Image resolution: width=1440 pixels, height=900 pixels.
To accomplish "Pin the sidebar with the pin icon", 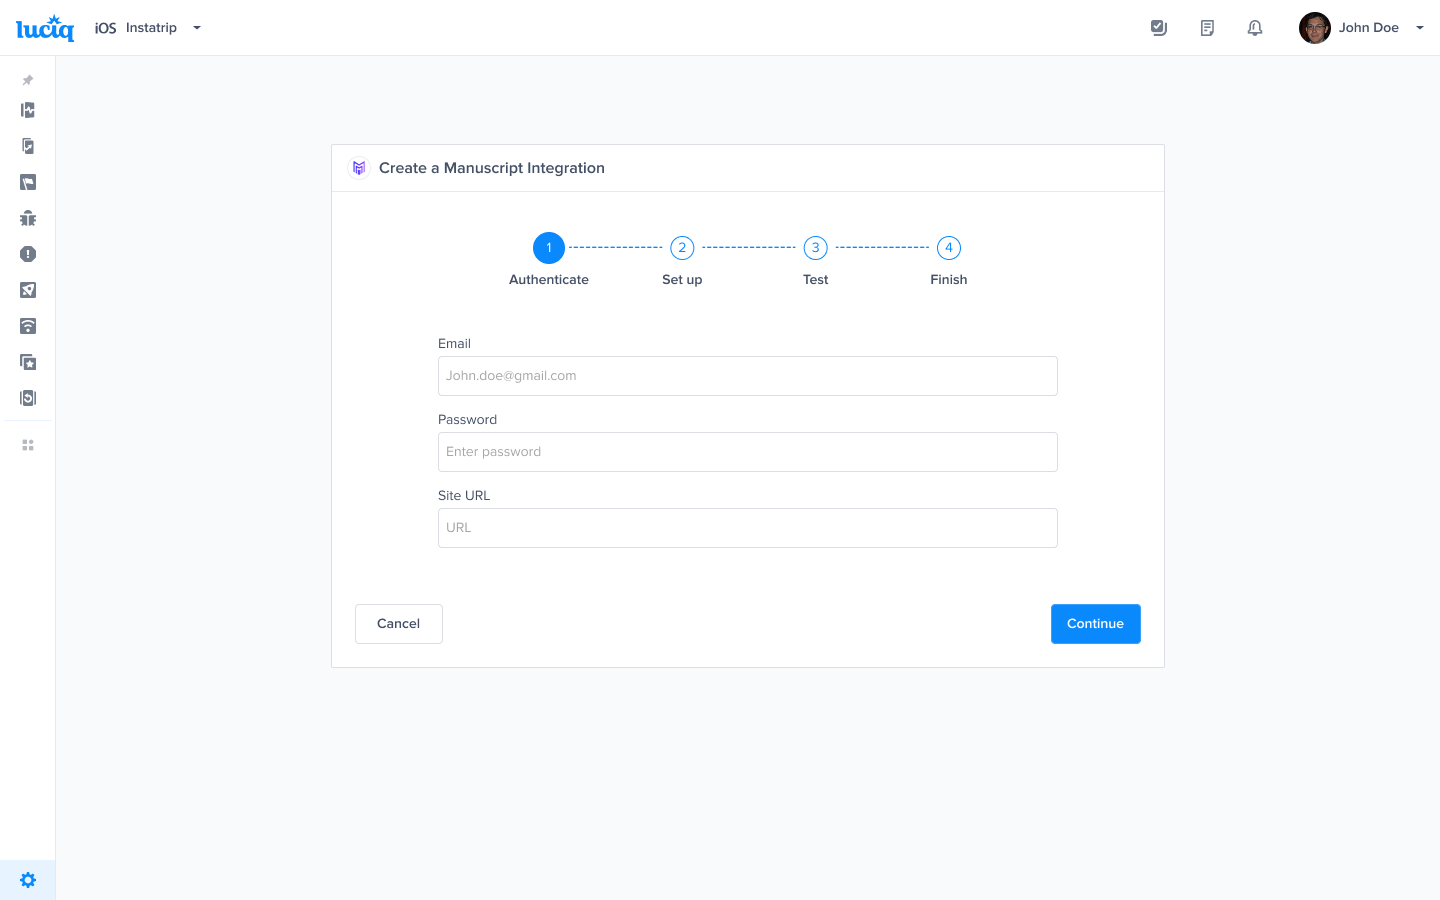I will click(x=28, y=80).
